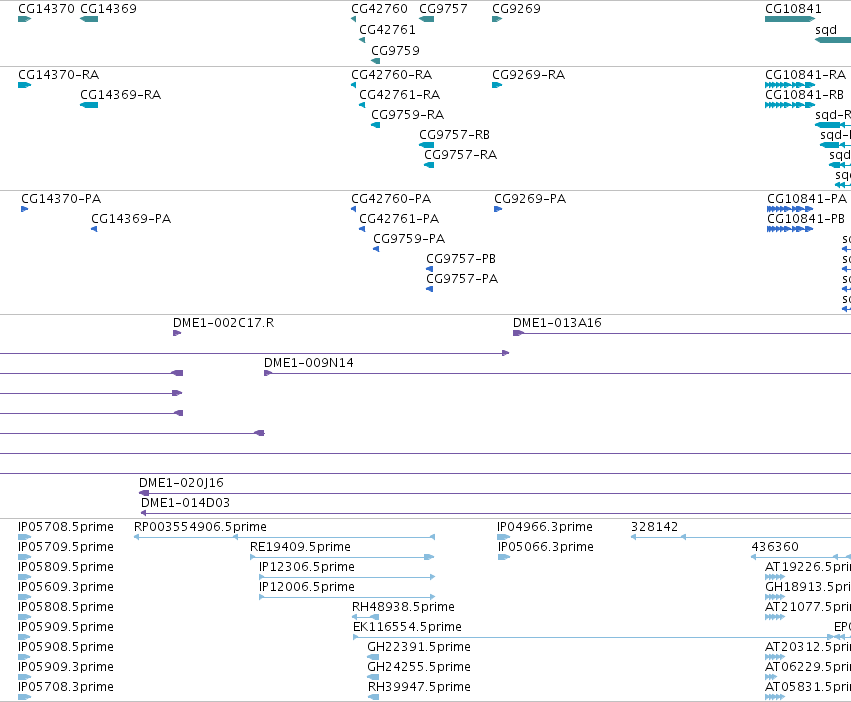Select transcript CG9757-RA
This screenshot has height=702, width=851.
[460, 155]
